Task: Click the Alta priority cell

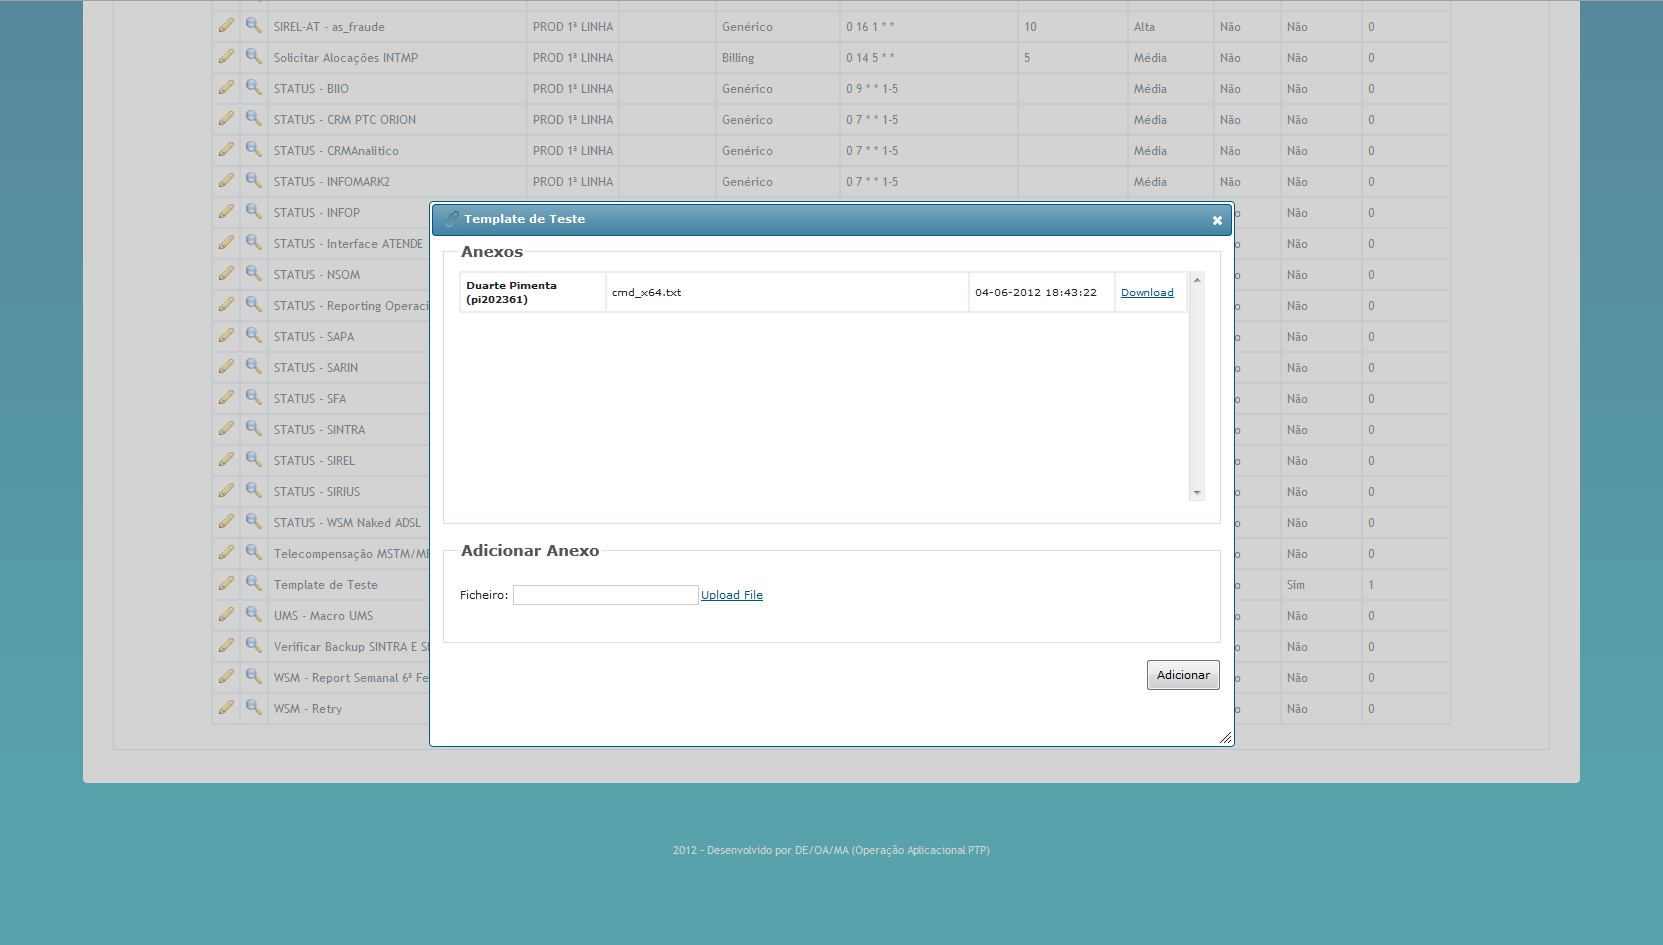Action: coord(1144,26)
